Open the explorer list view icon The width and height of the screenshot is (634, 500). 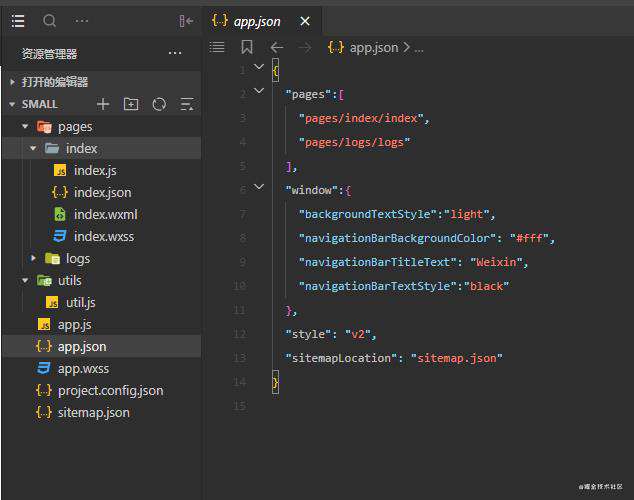click(18, 21)
